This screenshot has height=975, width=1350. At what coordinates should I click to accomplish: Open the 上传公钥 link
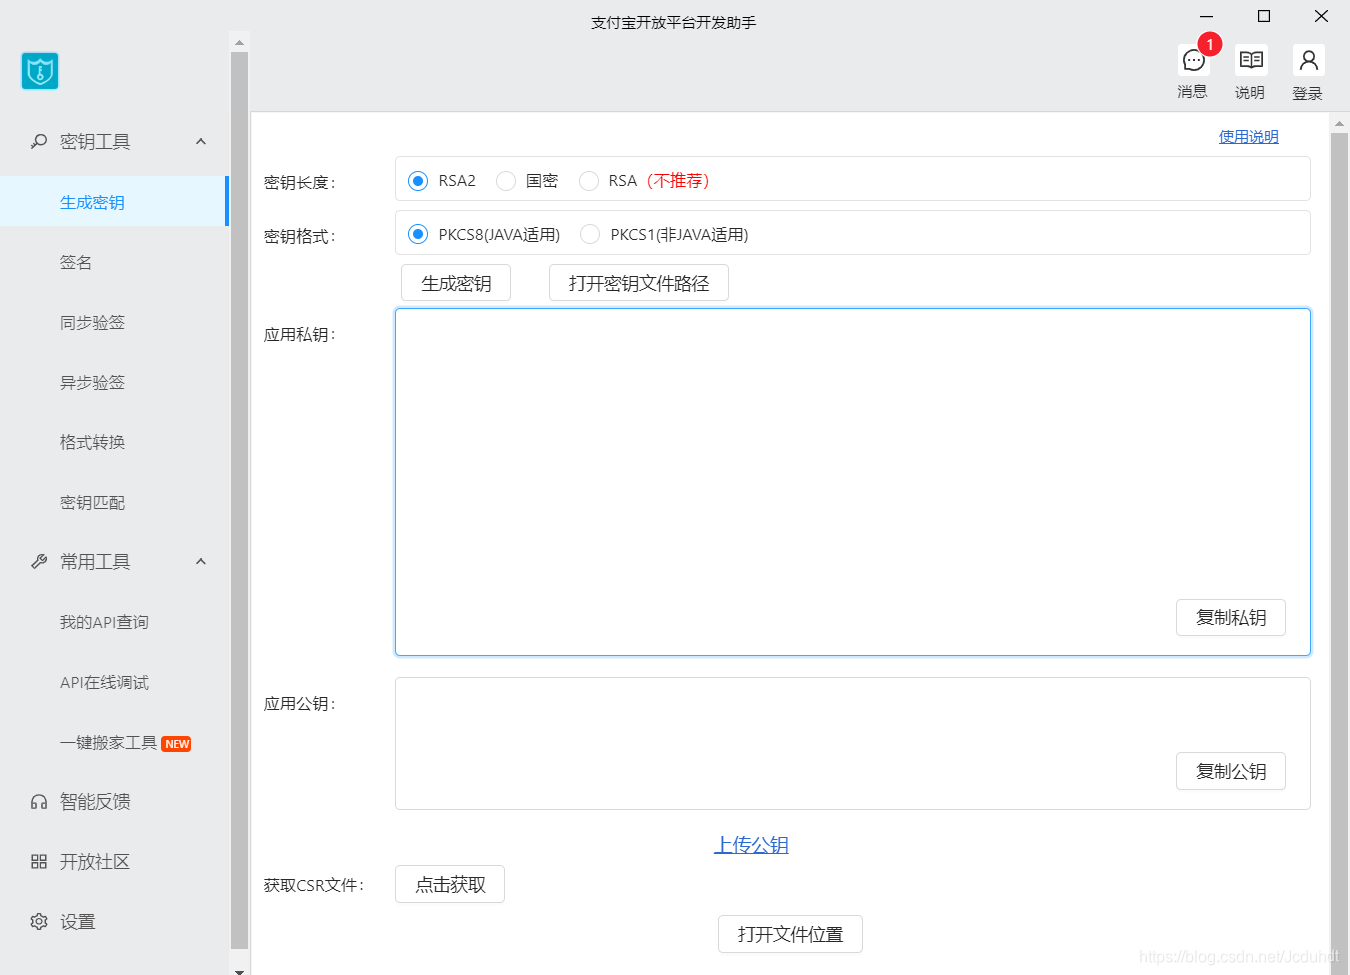[751, 845]
